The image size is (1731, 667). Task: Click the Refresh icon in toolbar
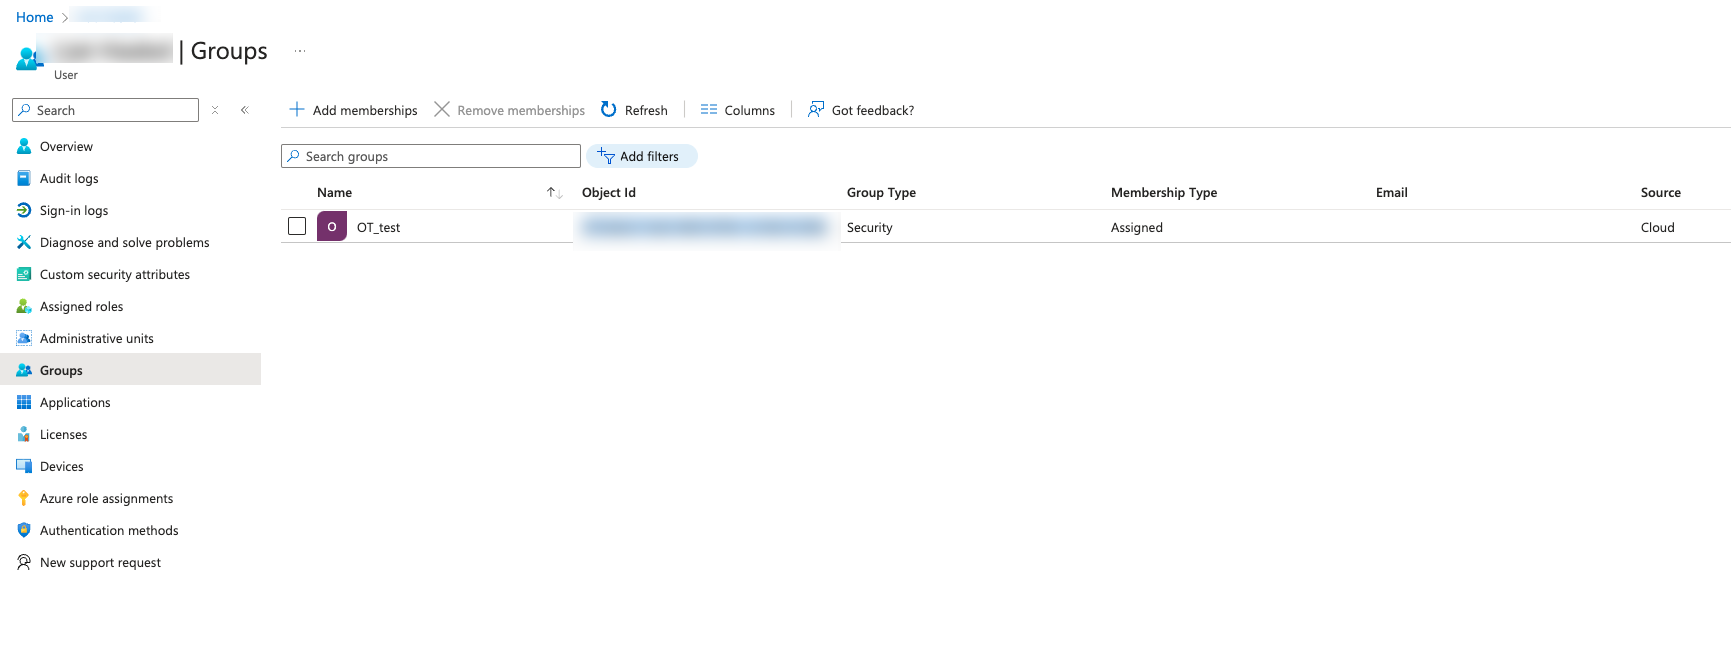point(608,109)
